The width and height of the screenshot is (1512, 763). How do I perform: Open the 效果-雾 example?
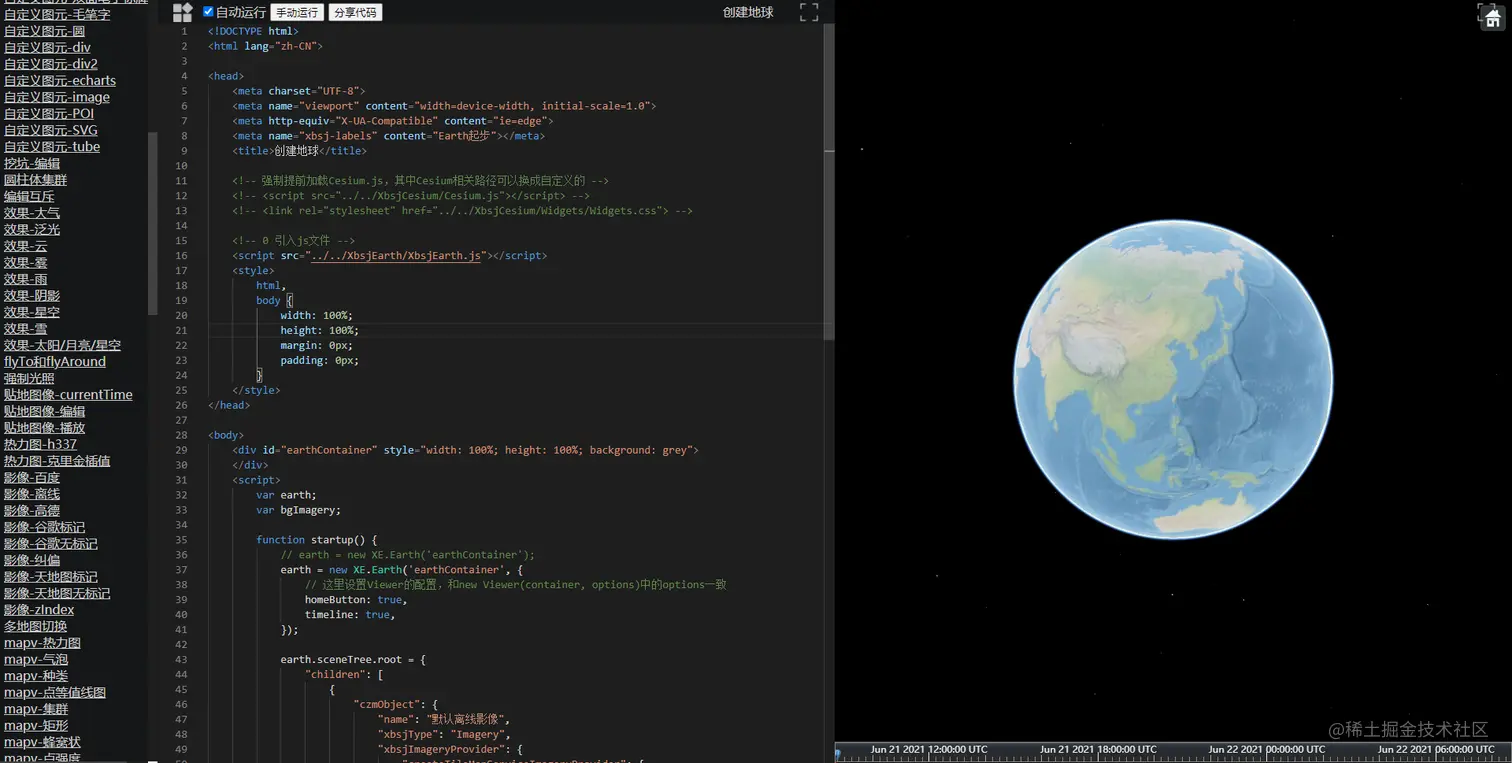25,262
